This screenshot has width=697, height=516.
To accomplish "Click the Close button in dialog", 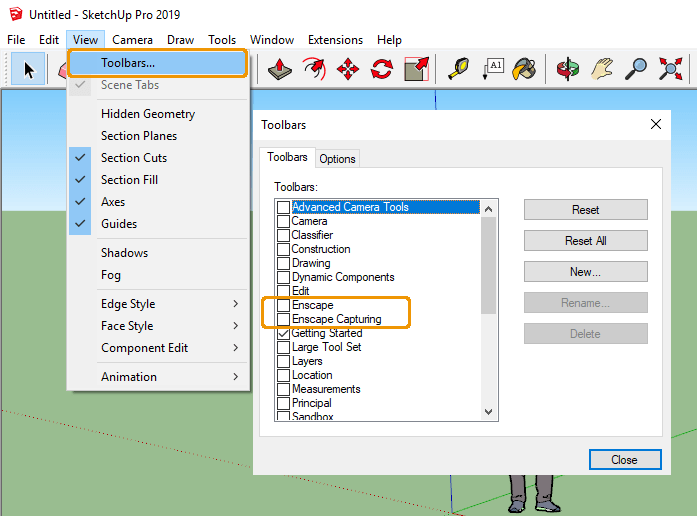I will [x=625, y=460].
